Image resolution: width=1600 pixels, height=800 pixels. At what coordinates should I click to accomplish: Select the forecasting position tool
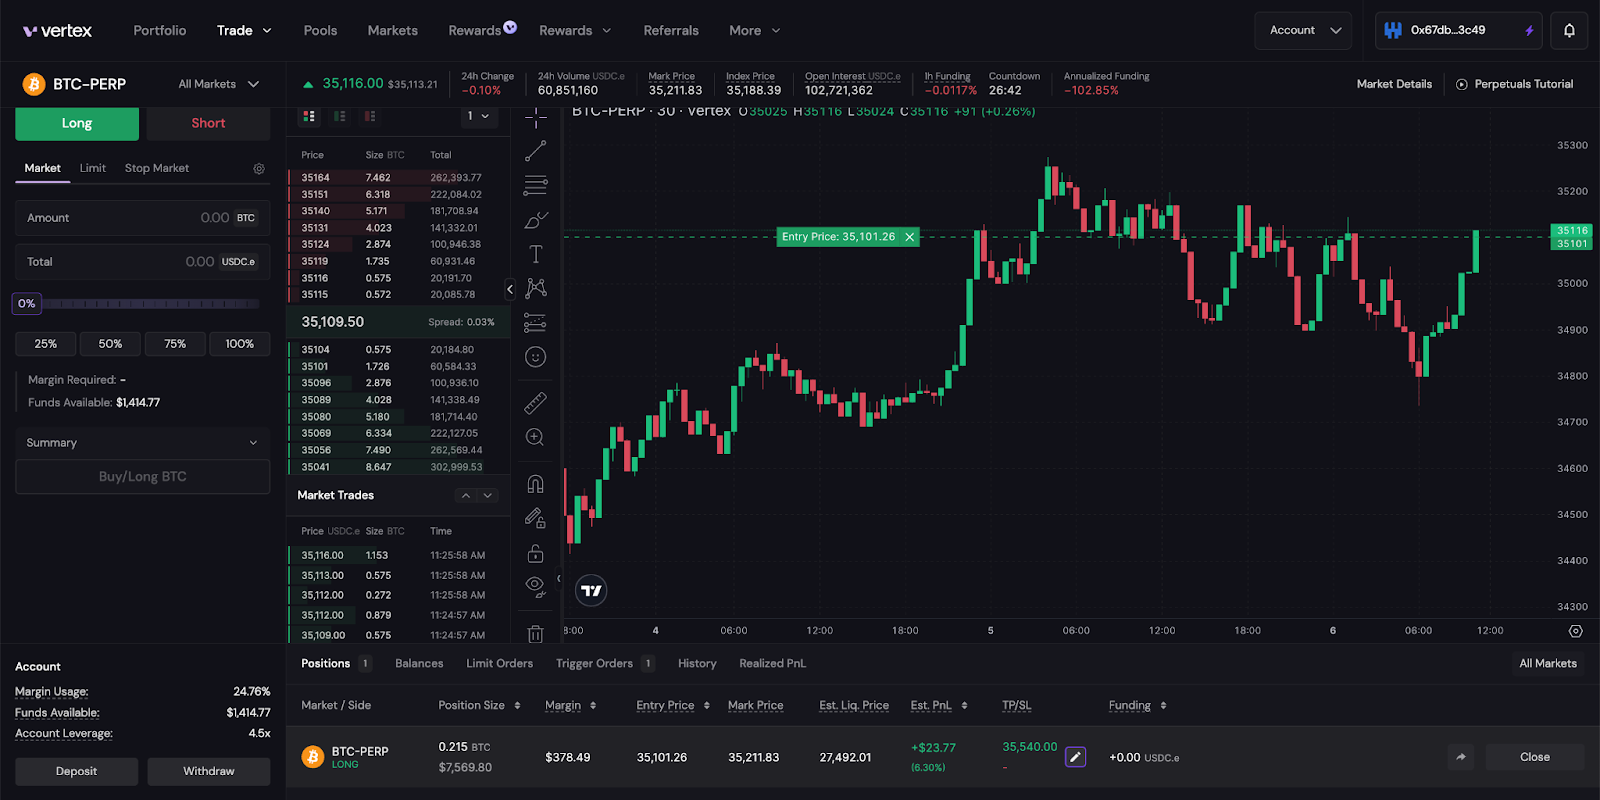tap(536, 323)
